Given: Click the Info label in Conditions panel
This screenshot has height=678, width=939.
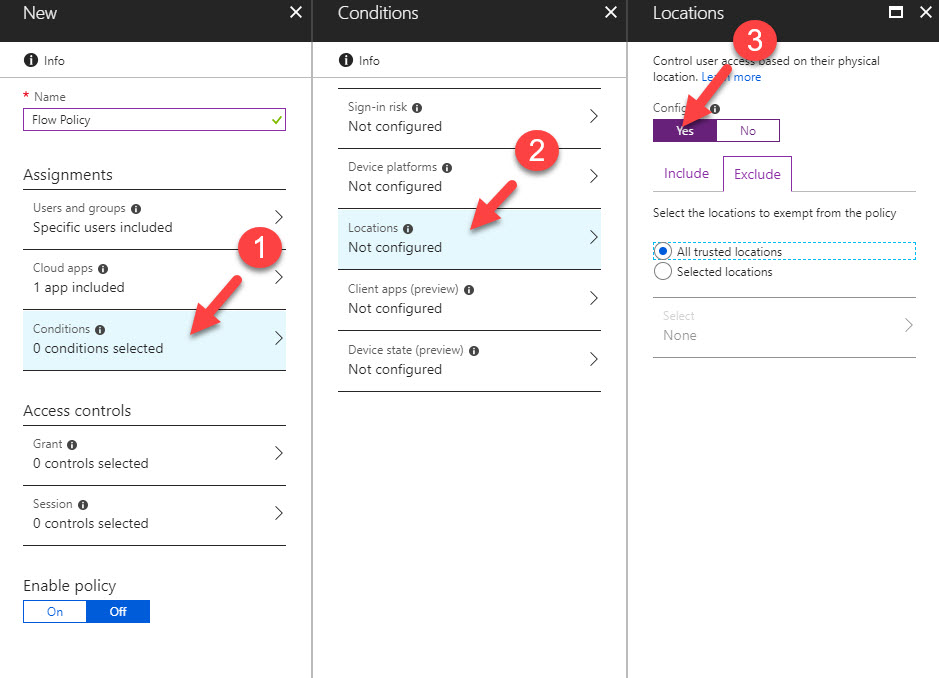Looking at the screenshot, I should click(369, 60).
